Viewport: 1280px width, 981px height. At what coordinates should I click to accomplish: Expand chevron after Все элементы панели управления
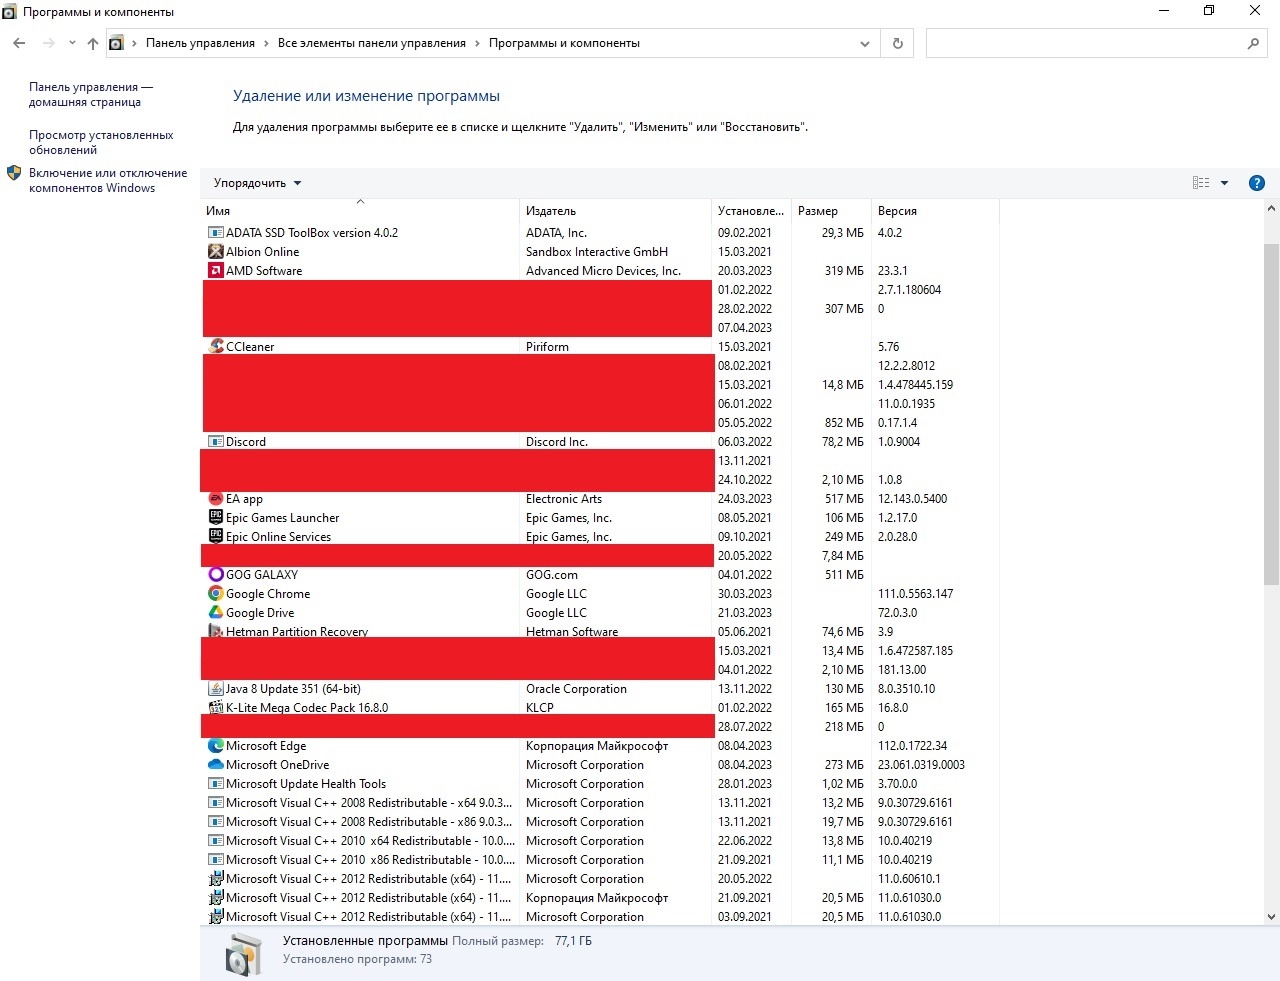coord(477,43)
